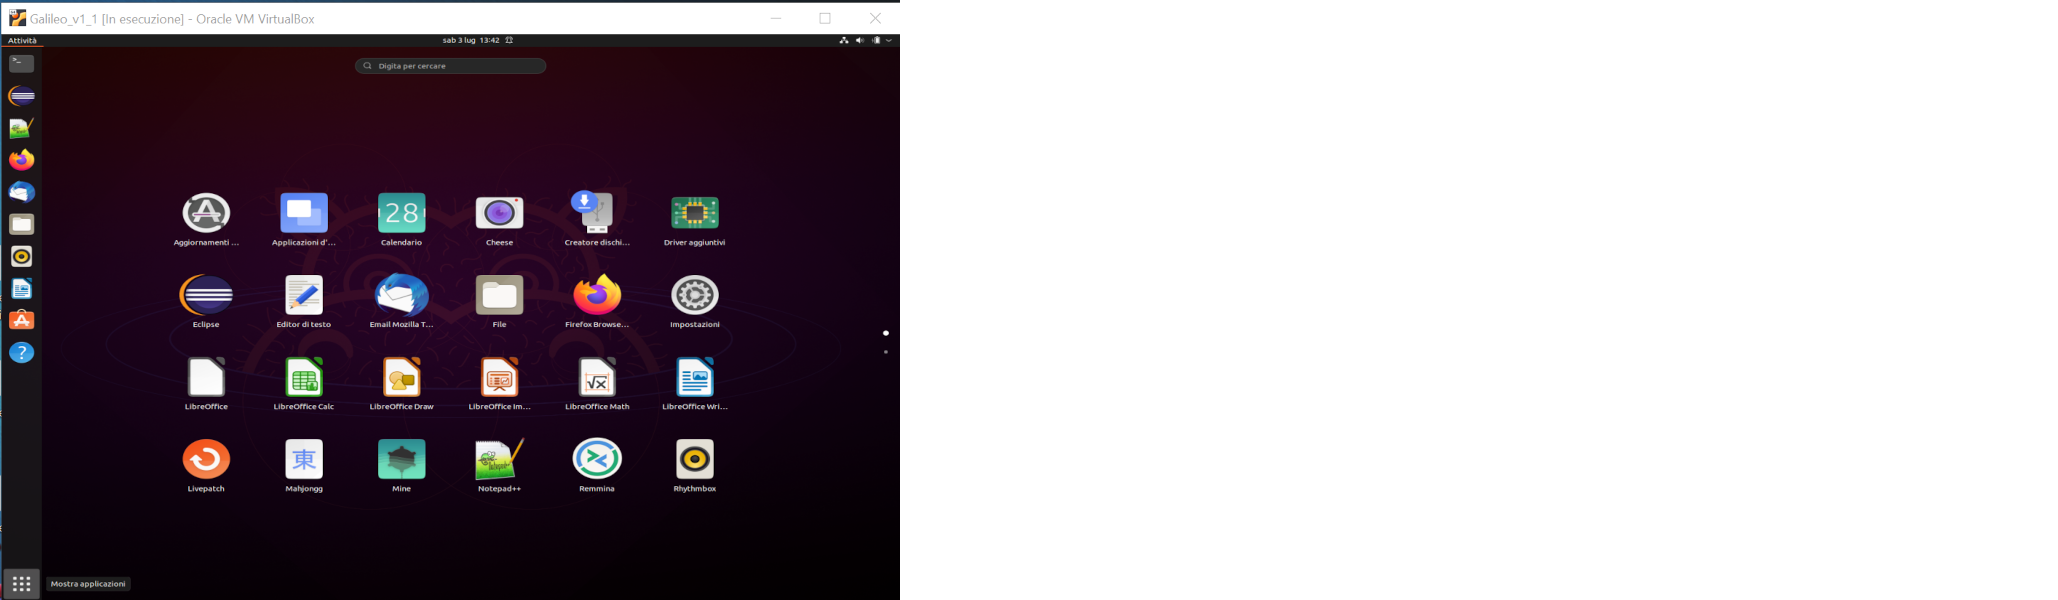
Task: Click Notepad++ icon in the dock
Action: pos(22,128)
